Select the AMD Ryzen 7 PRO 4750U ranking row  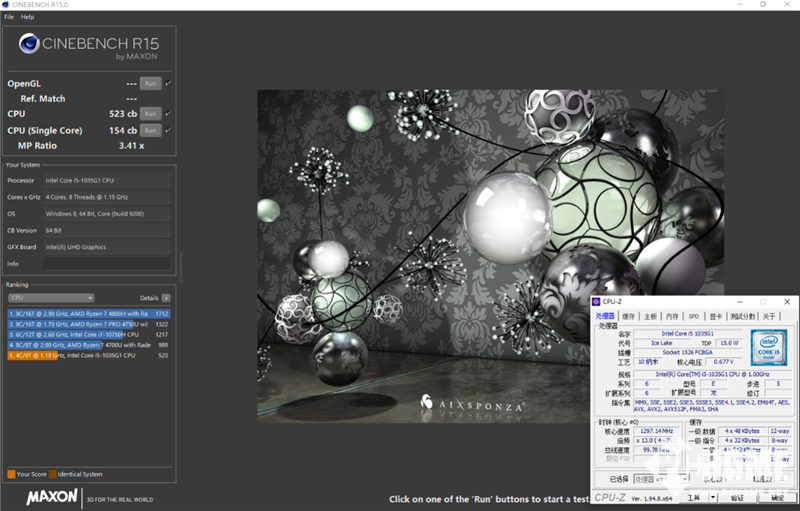(x=89, y=324)
